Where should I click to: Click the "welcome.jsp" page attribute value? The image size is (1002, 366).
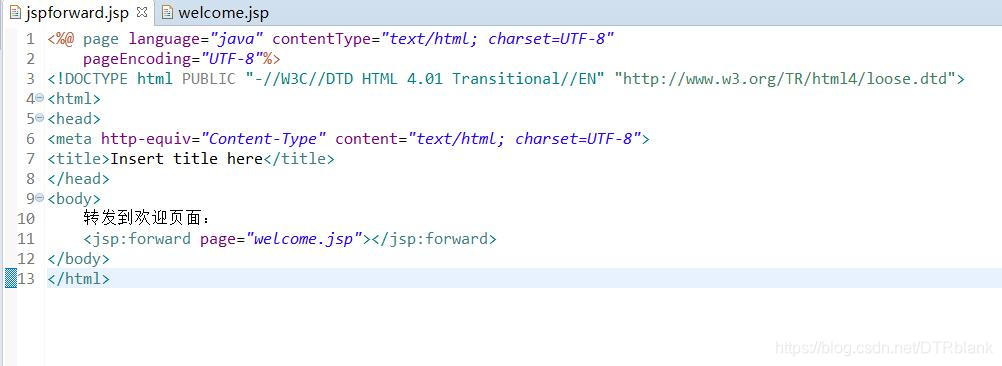[x=304, y=239]
